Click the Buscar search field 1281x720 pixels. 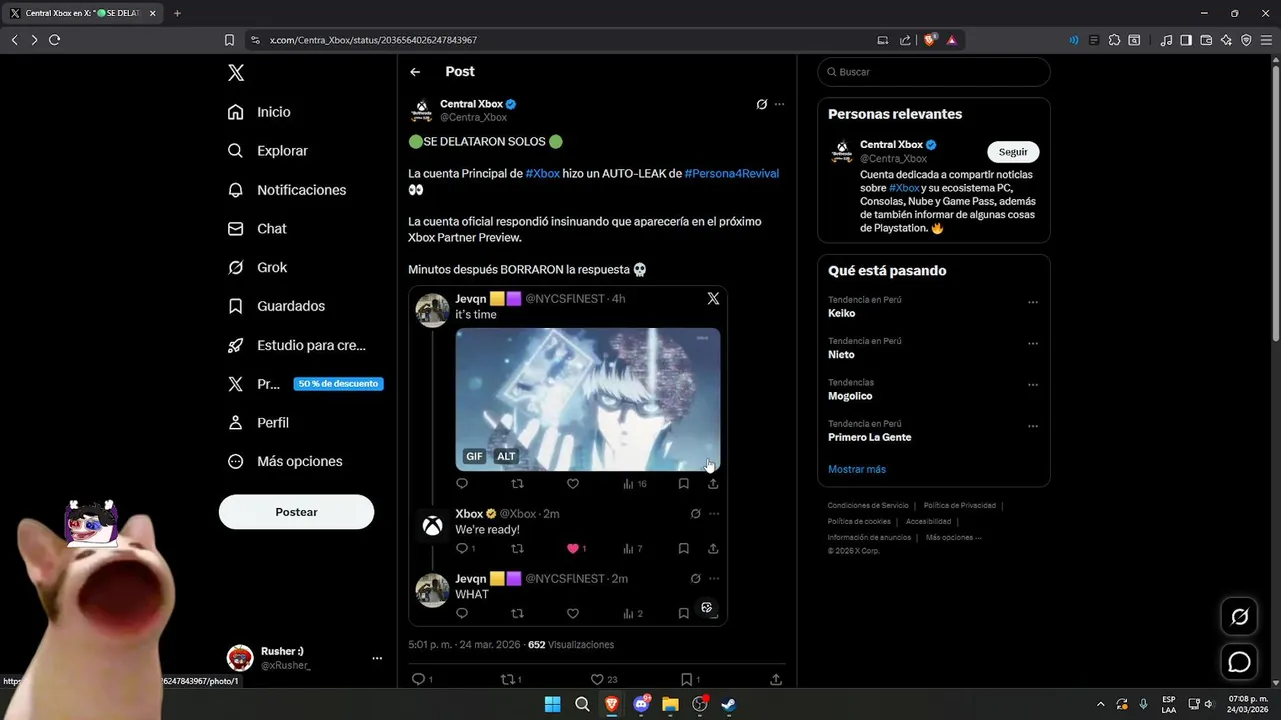(x=934, y=72)
